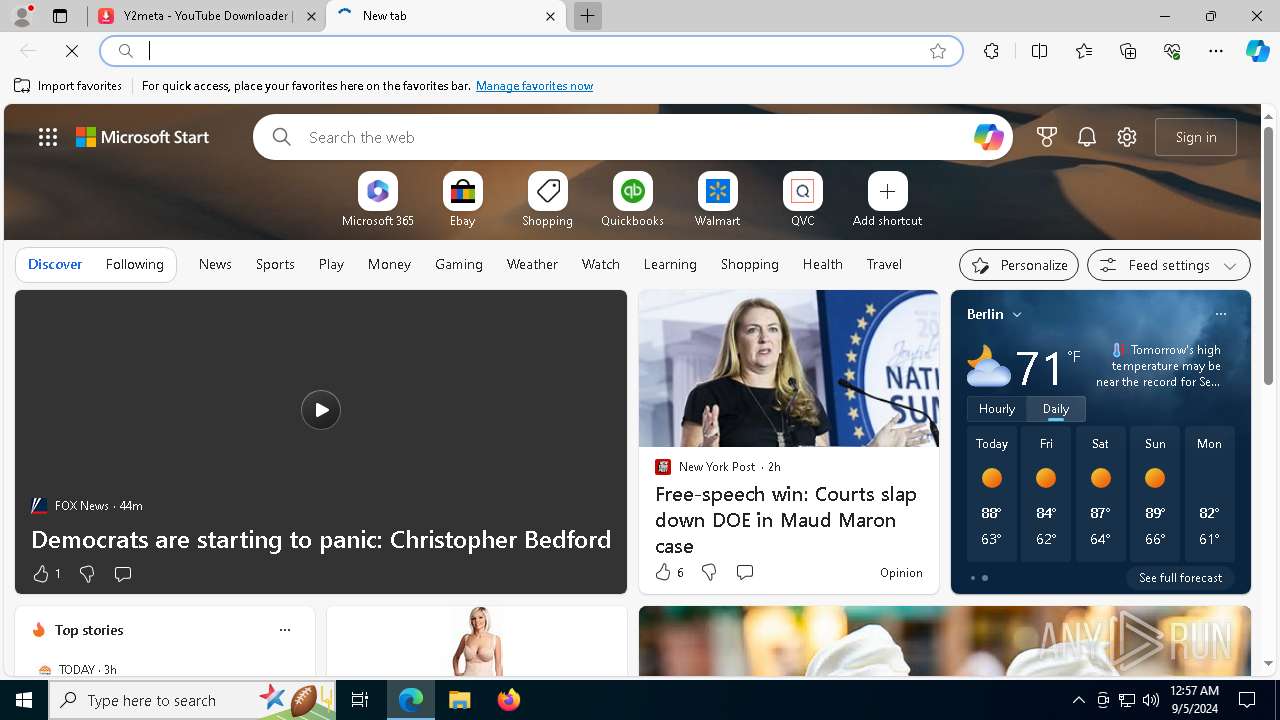The height and width of the screenshot is (720, 1280).
Task: Open comments on New York Post article
Action: [745, 572]
